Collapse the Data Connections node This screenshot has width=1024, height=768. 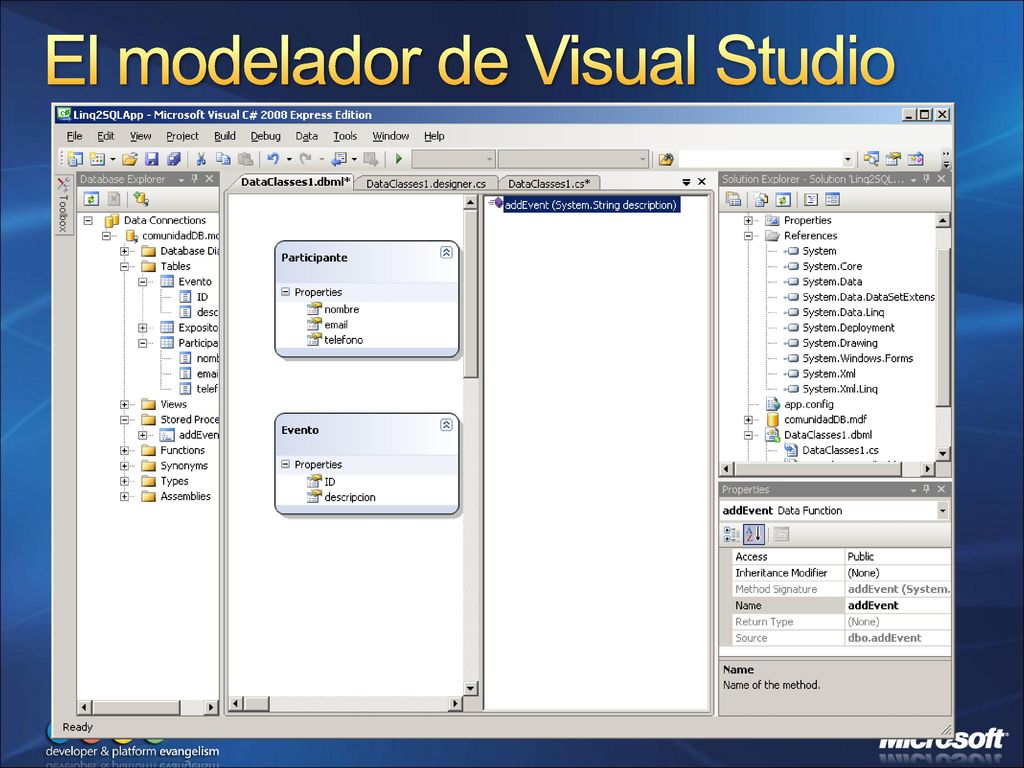88,220
